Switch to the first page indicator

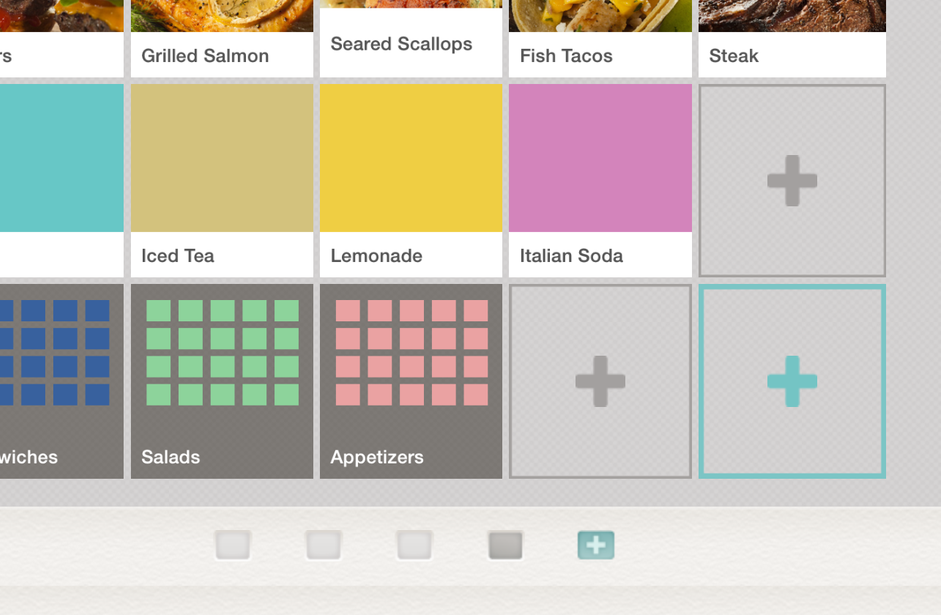(x=233, y=545)
